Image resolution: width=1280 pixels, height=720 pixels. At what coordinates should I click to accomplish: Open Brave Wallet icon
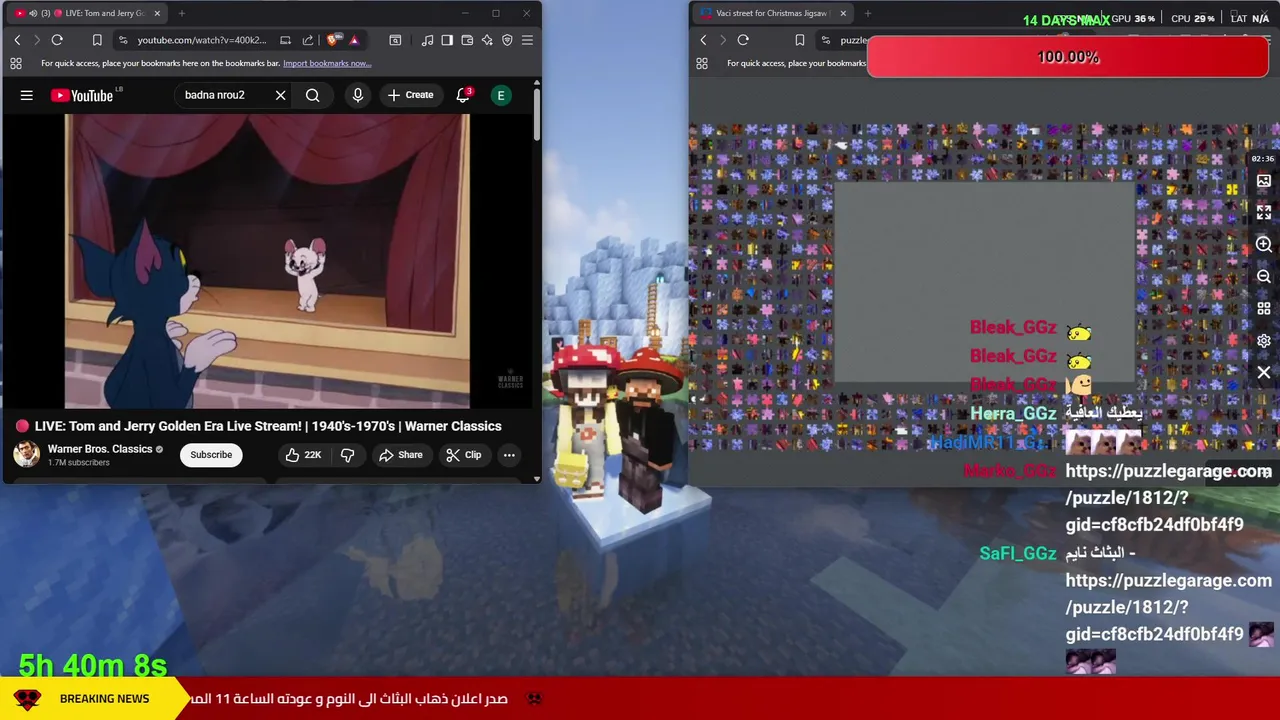tap(467, 40)
